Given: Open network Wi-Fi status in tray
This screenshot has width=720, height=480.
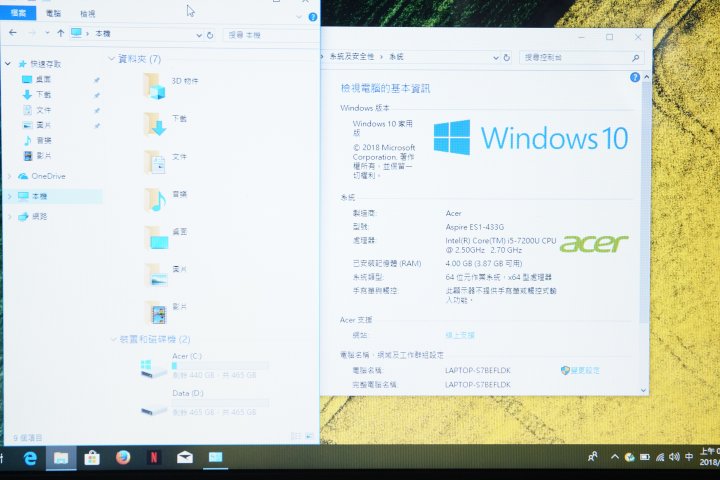Looking at the screenshot, I should (x=660, y=457).
